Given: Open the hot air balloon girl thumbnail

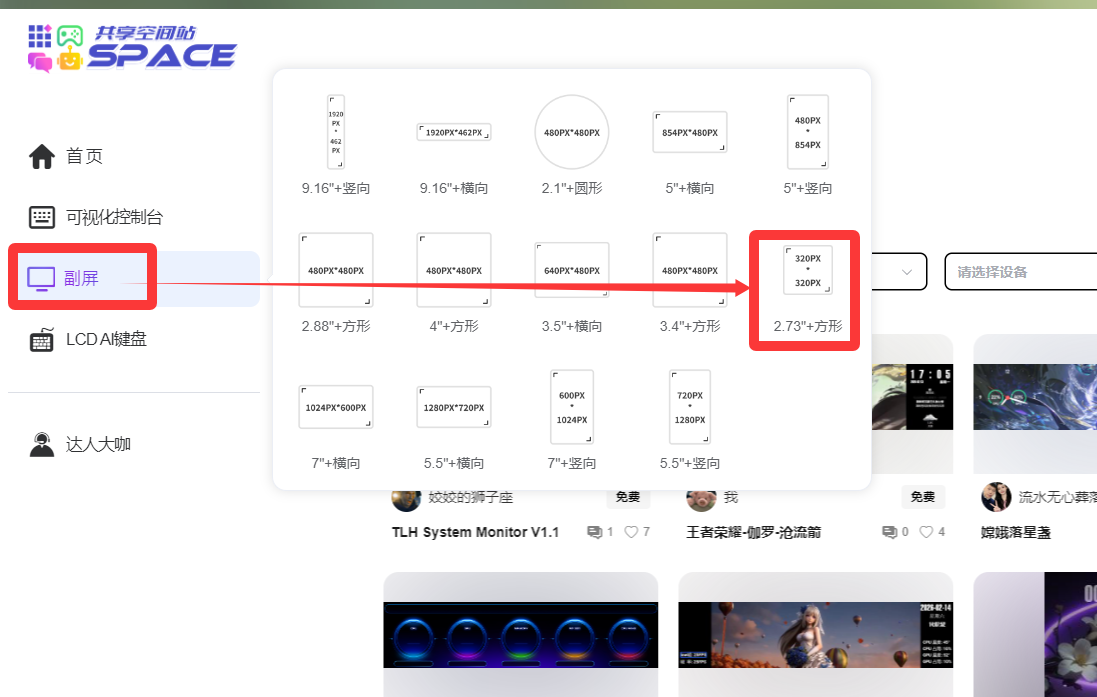Looking at the screenshot, I should coord(814,635).
